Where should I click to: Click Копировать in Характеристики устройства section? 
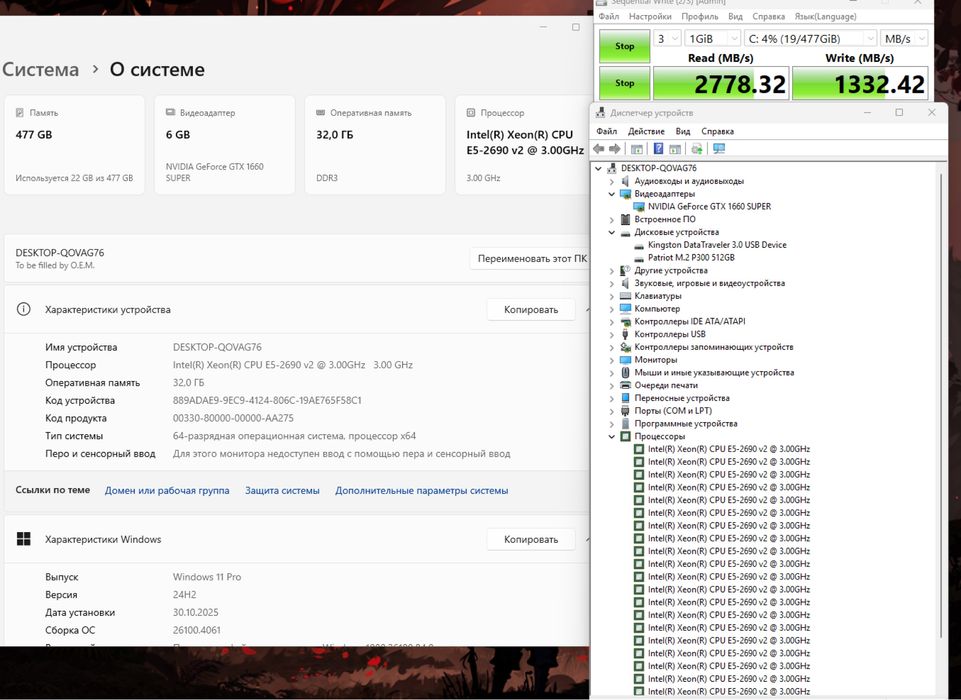tap(531, 310)
